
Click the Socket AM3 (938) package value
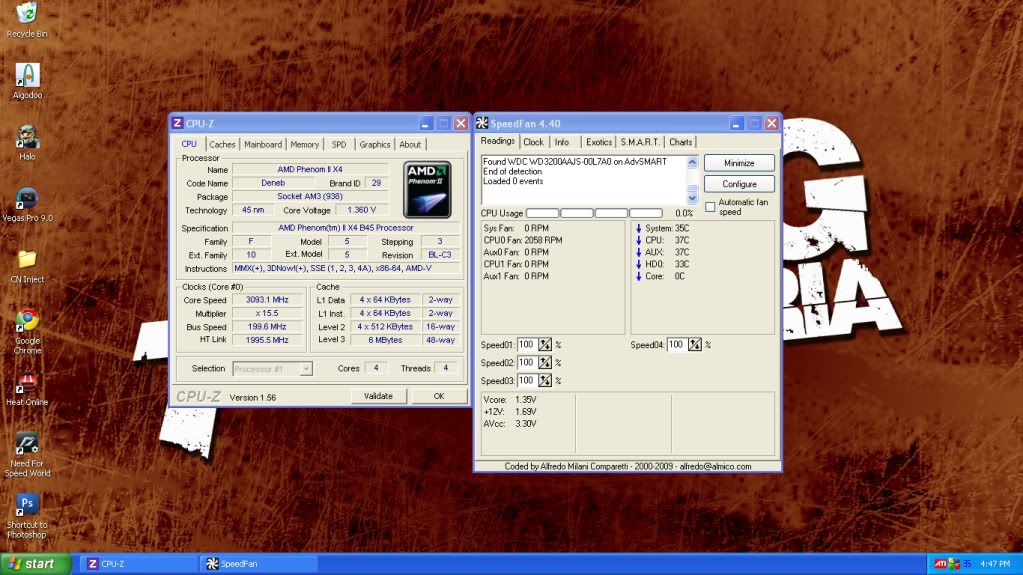(x=310, y=196)
